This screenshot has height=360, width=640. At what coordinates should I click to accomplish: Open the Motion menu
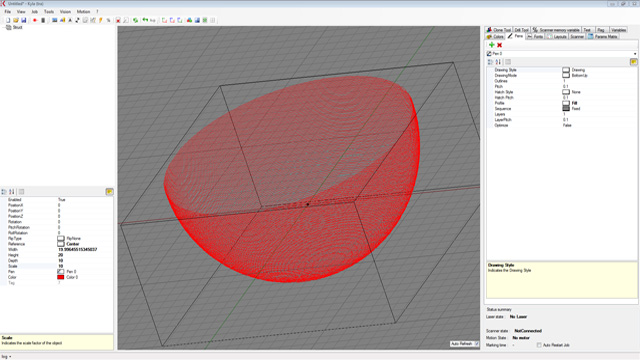click(x=83, y=11)
